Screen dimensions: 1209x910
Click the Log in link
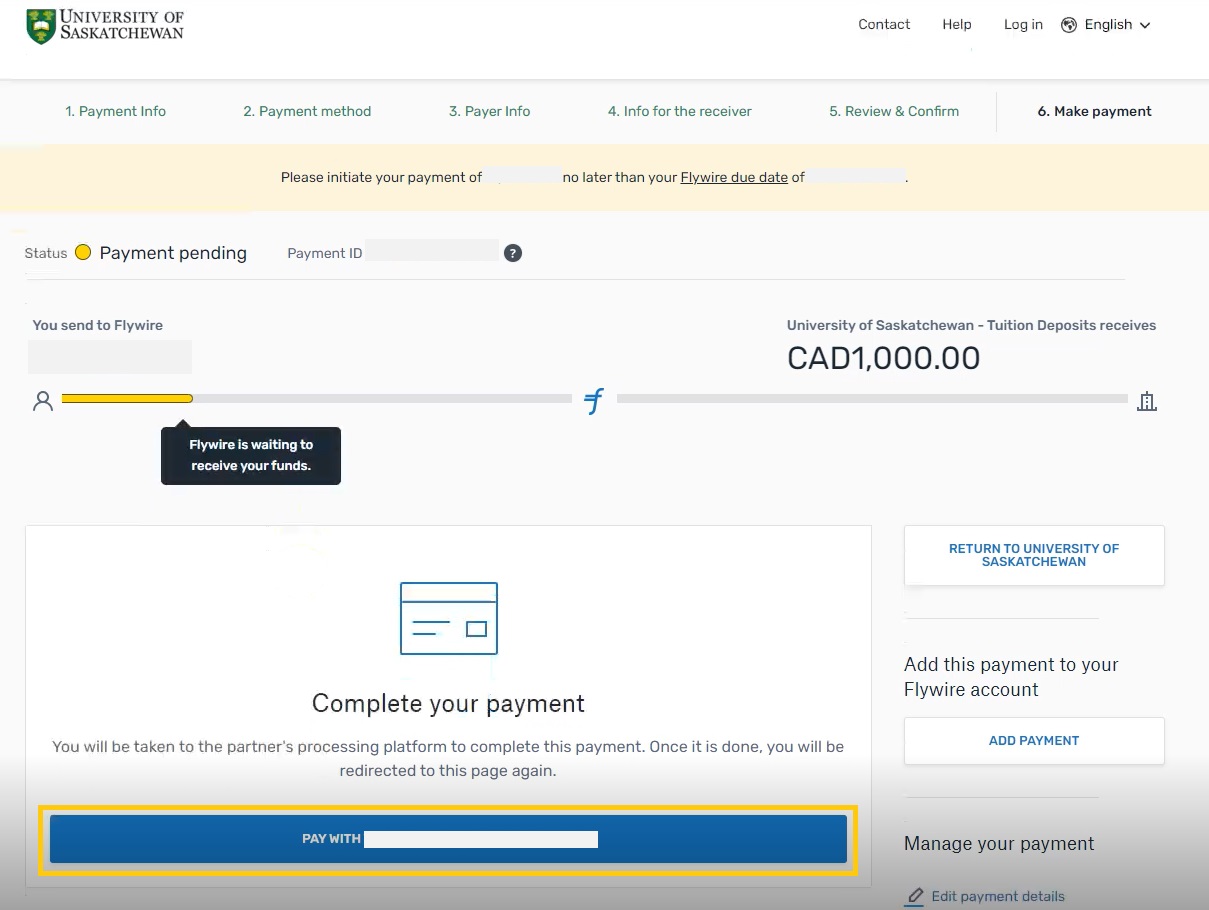(1023, 25)
